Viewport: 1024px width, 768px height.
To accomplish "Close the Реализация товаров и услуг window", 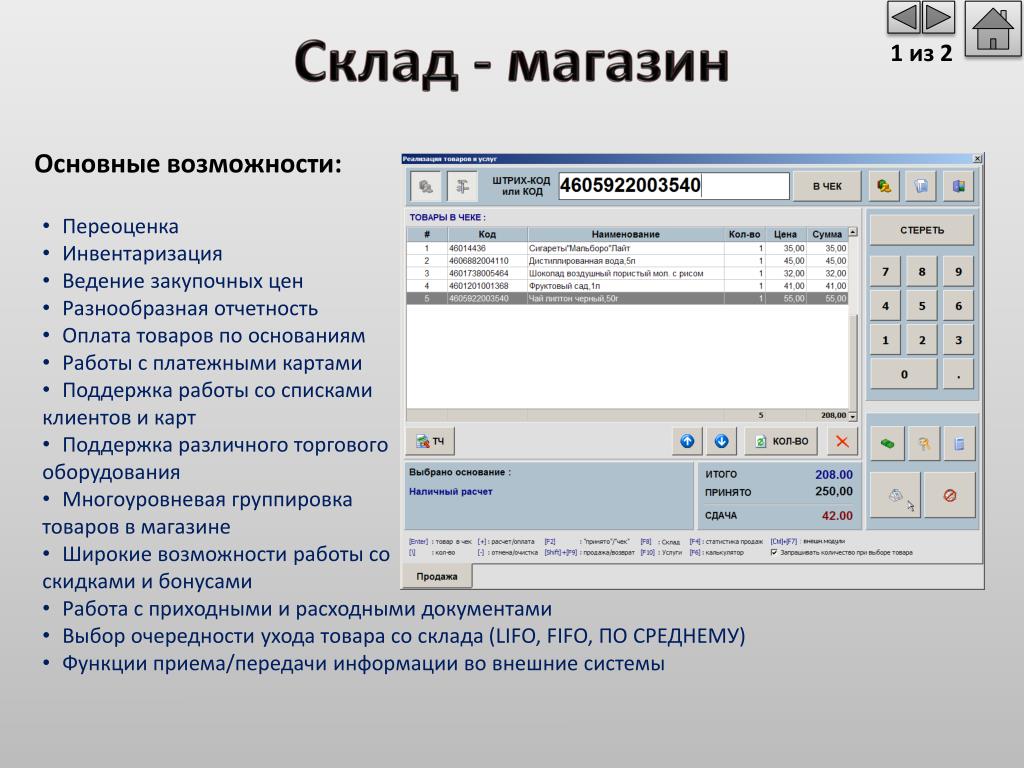I will pyautogui.click(x=977, y=159).
